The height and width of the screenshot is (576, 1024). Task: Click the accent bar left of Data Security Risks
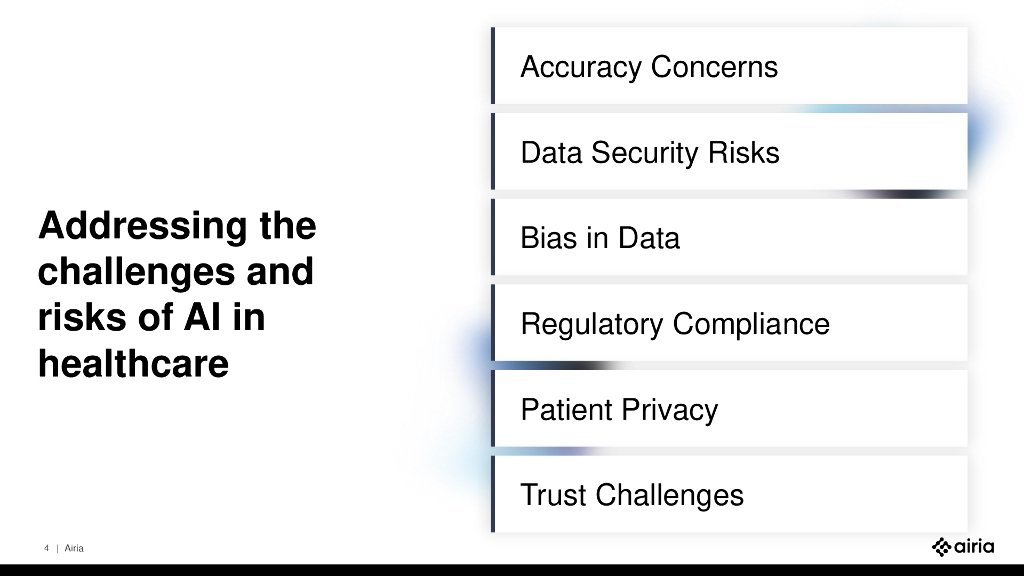coord(493,152)
